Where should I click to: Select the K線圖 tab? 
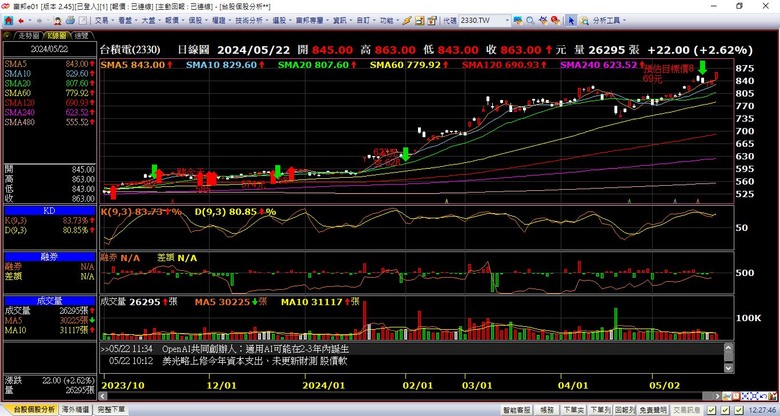pos(56,35)
